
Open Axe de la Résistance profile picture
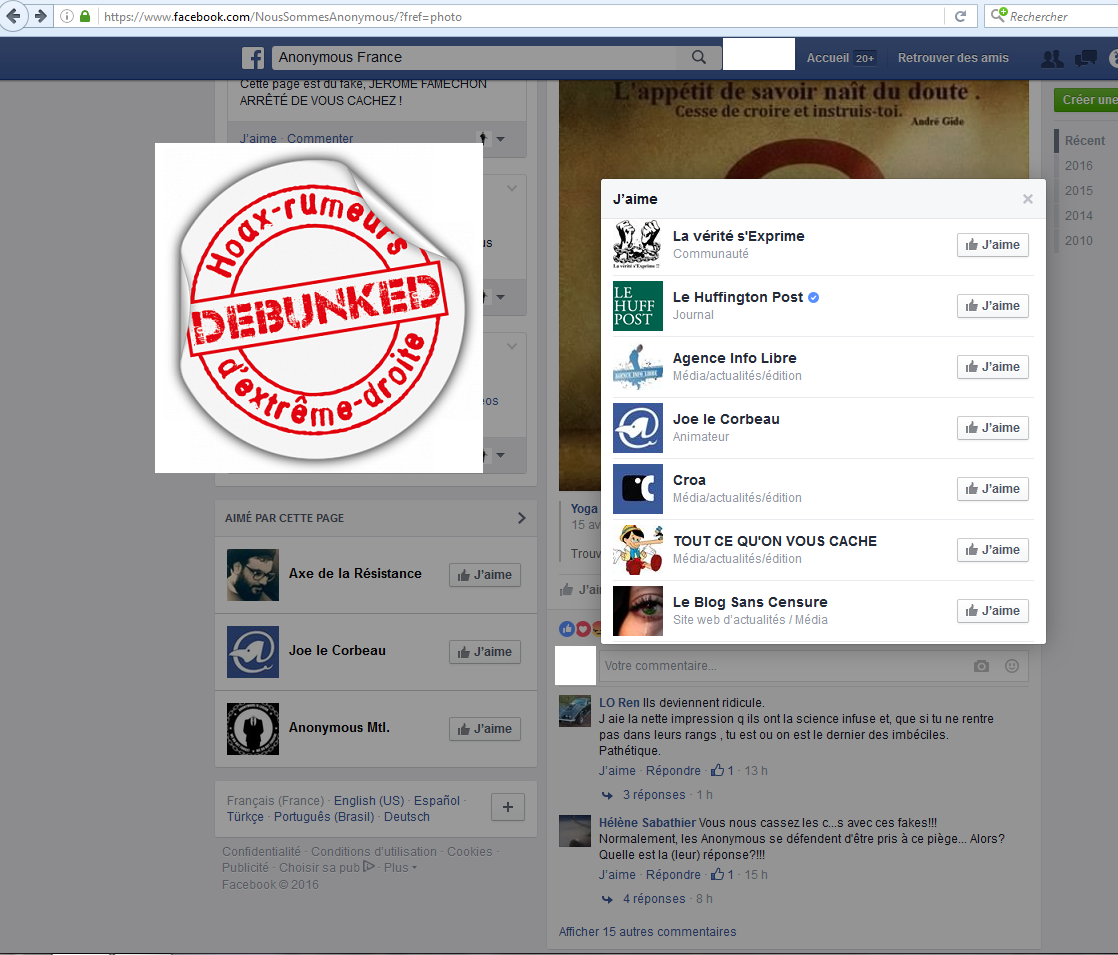pos(252,575)
